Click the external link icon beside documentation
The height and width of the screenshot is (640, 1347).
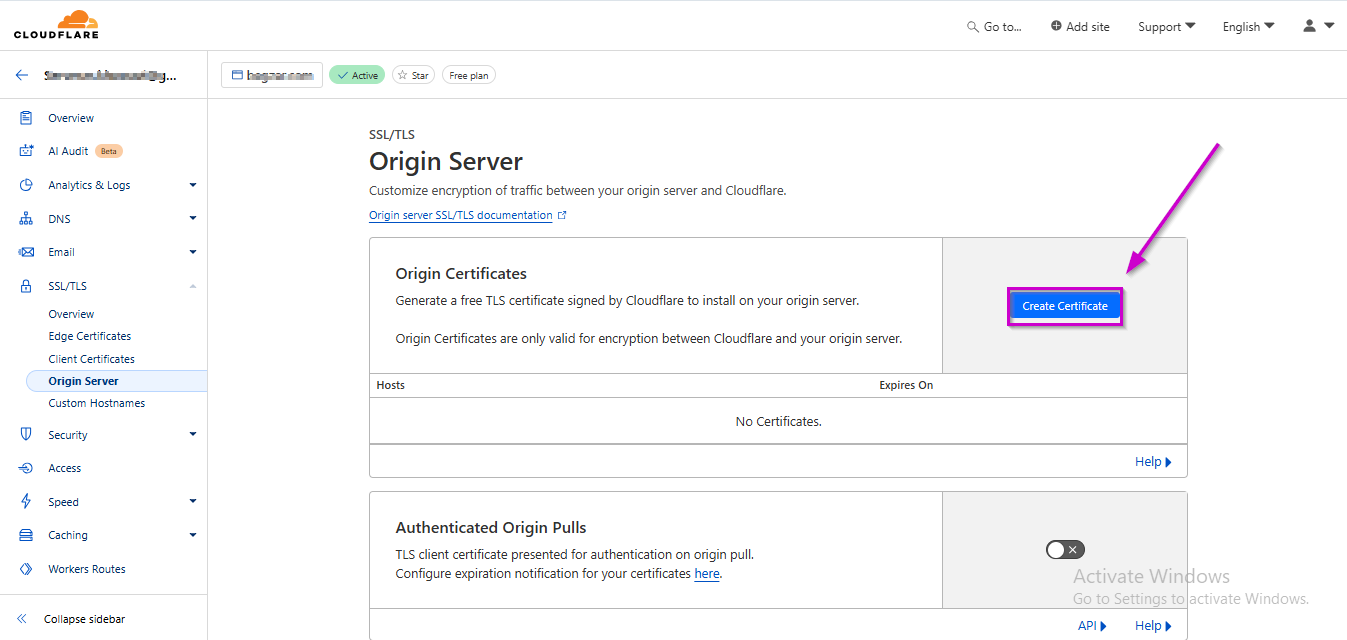562,215
